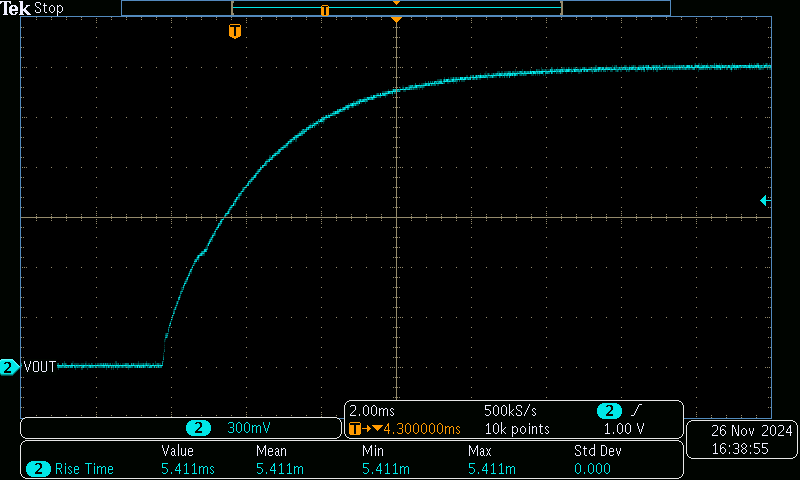Click the Stop acquisition status label

[48, 8]
